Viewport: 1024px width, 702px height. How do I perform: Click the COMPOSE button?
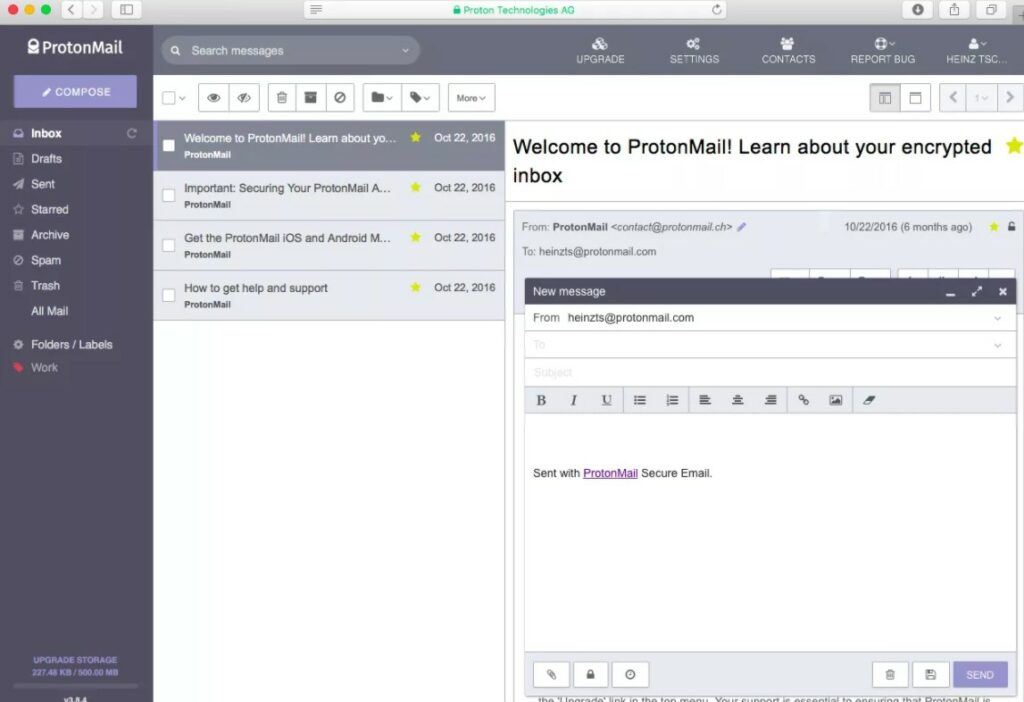point(74,91)
